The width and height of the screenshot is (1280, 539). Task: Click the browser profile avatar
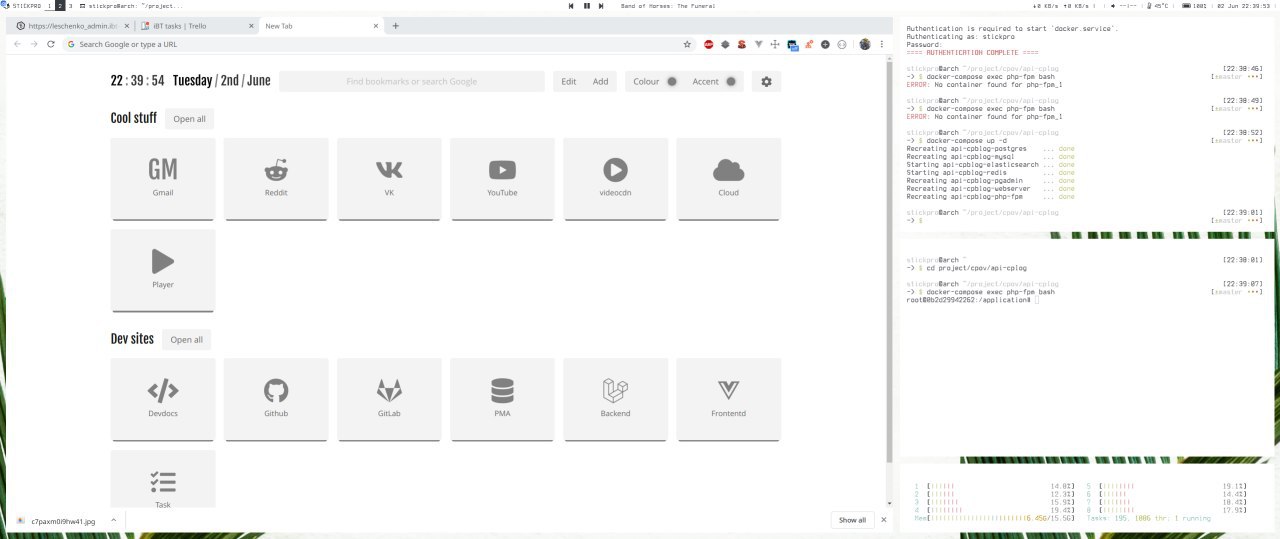(864, 44)
